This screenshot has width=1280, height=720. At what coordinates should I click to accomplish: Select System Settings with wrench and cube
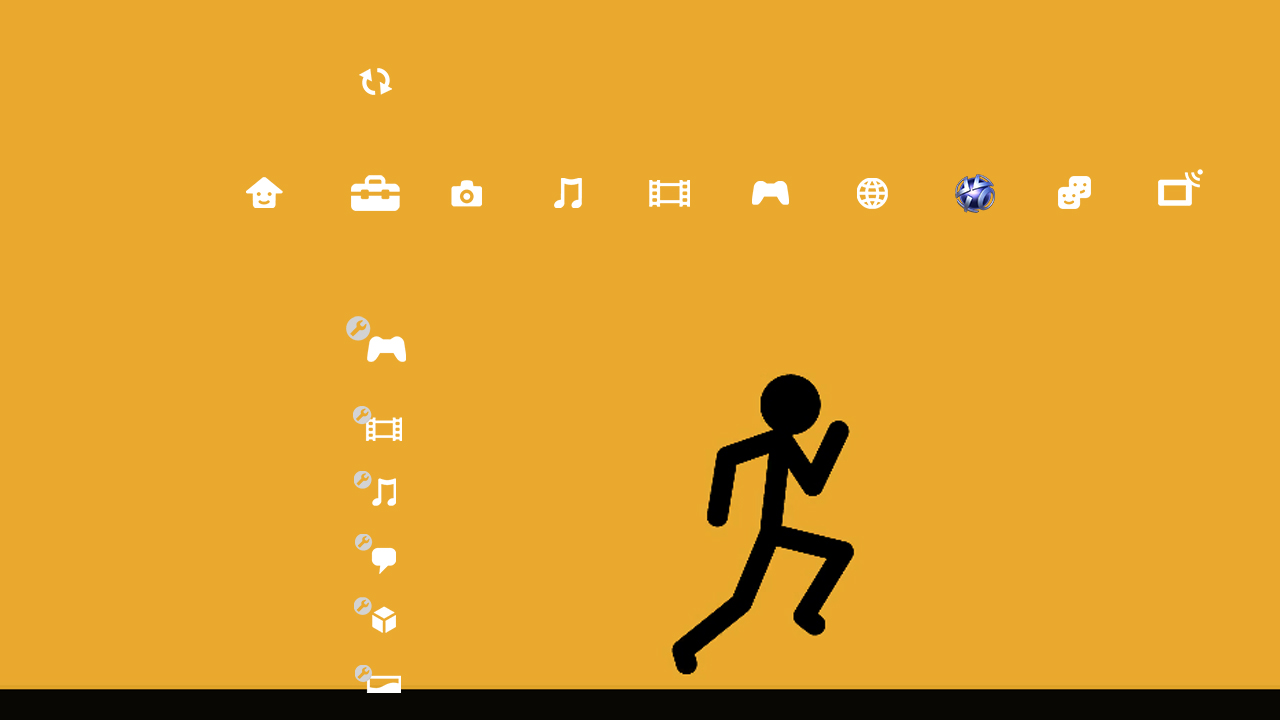click(x=376, y=615)
